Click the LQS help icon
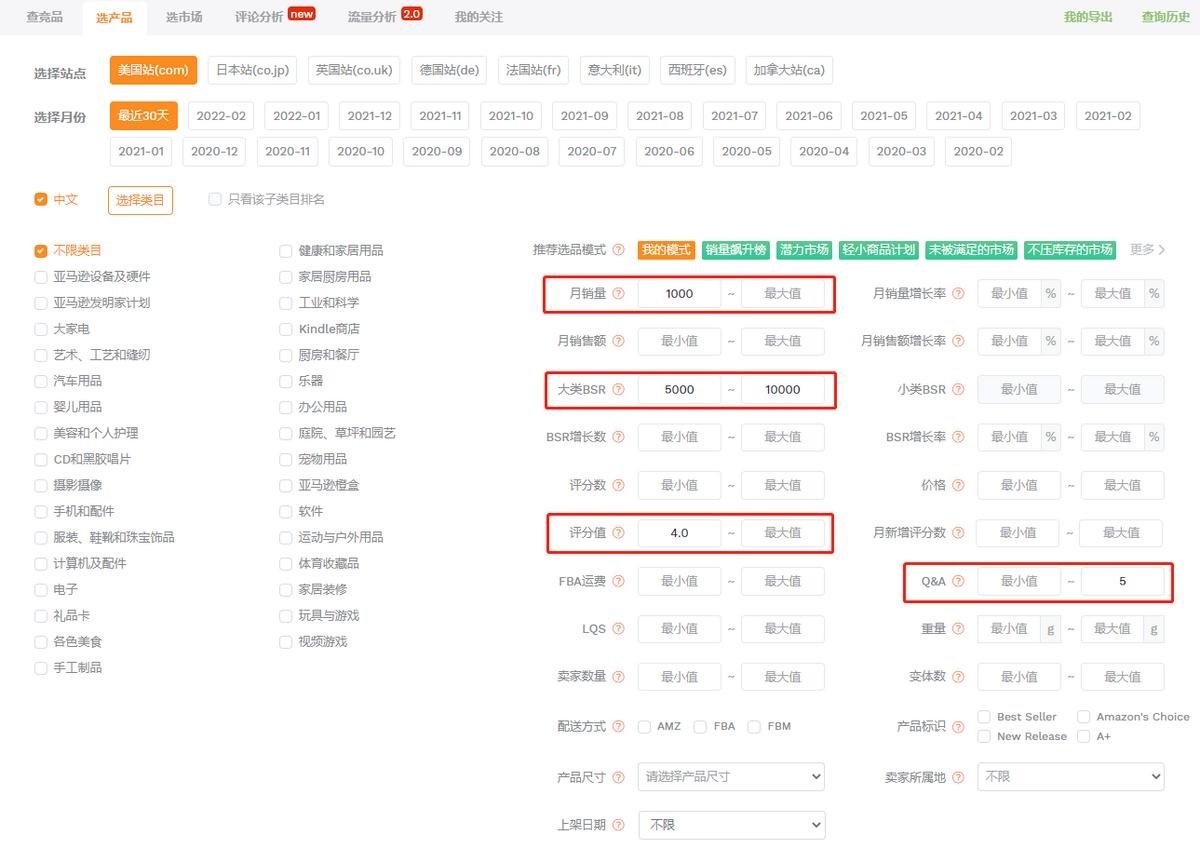This screenshot has width=1200, height=847. point(620,629)
